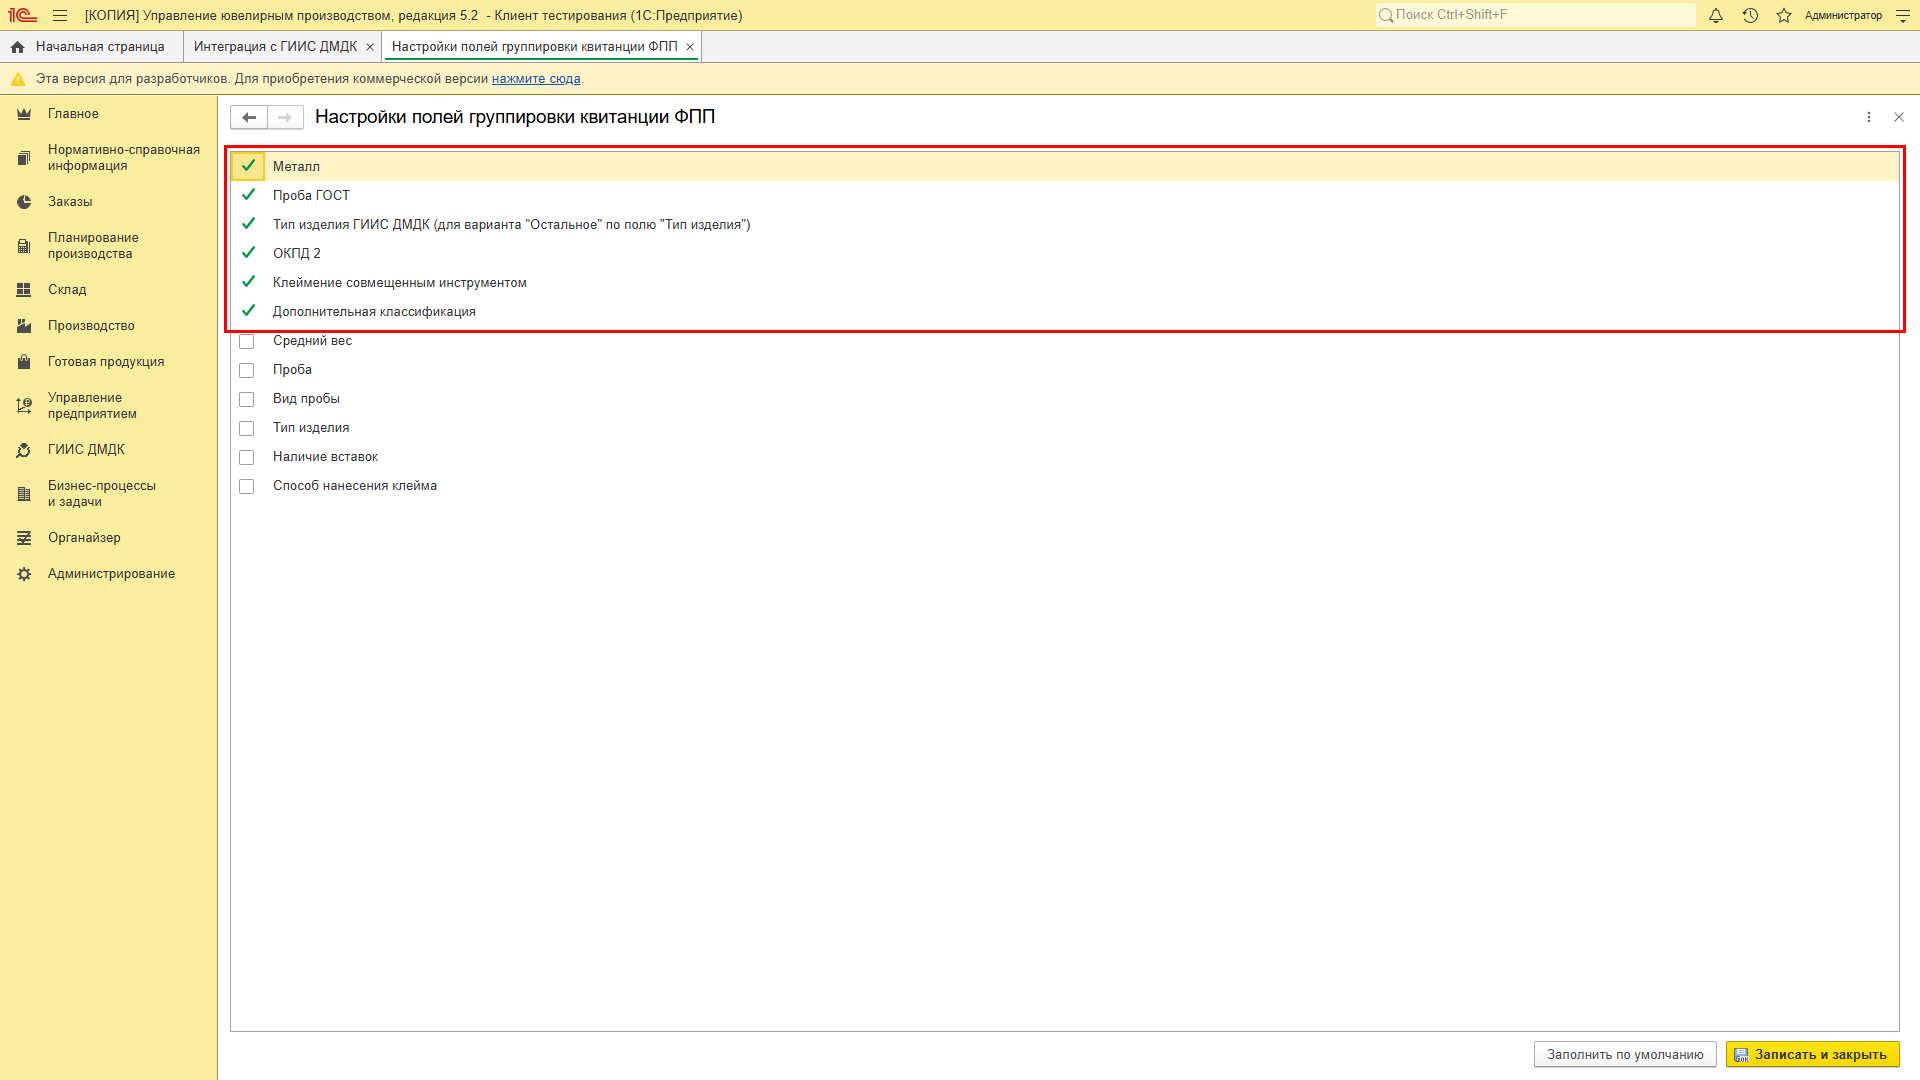Select the Средний вес row text
1920x1080 pixels.
coord(312,341)
